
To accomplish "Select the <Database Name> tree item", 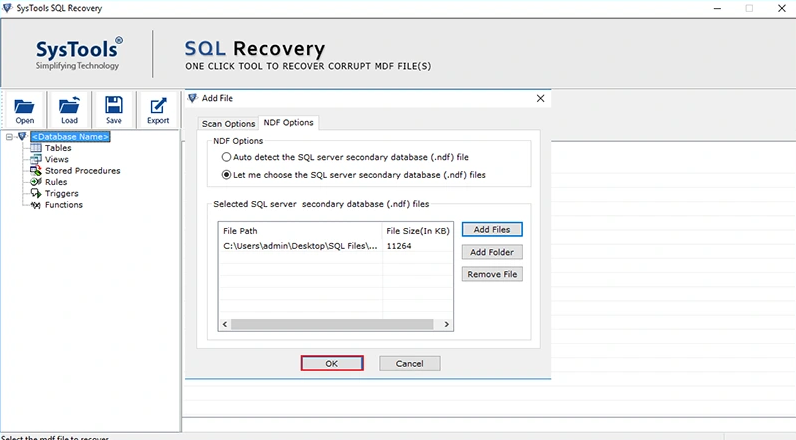I will pos(70,137).
